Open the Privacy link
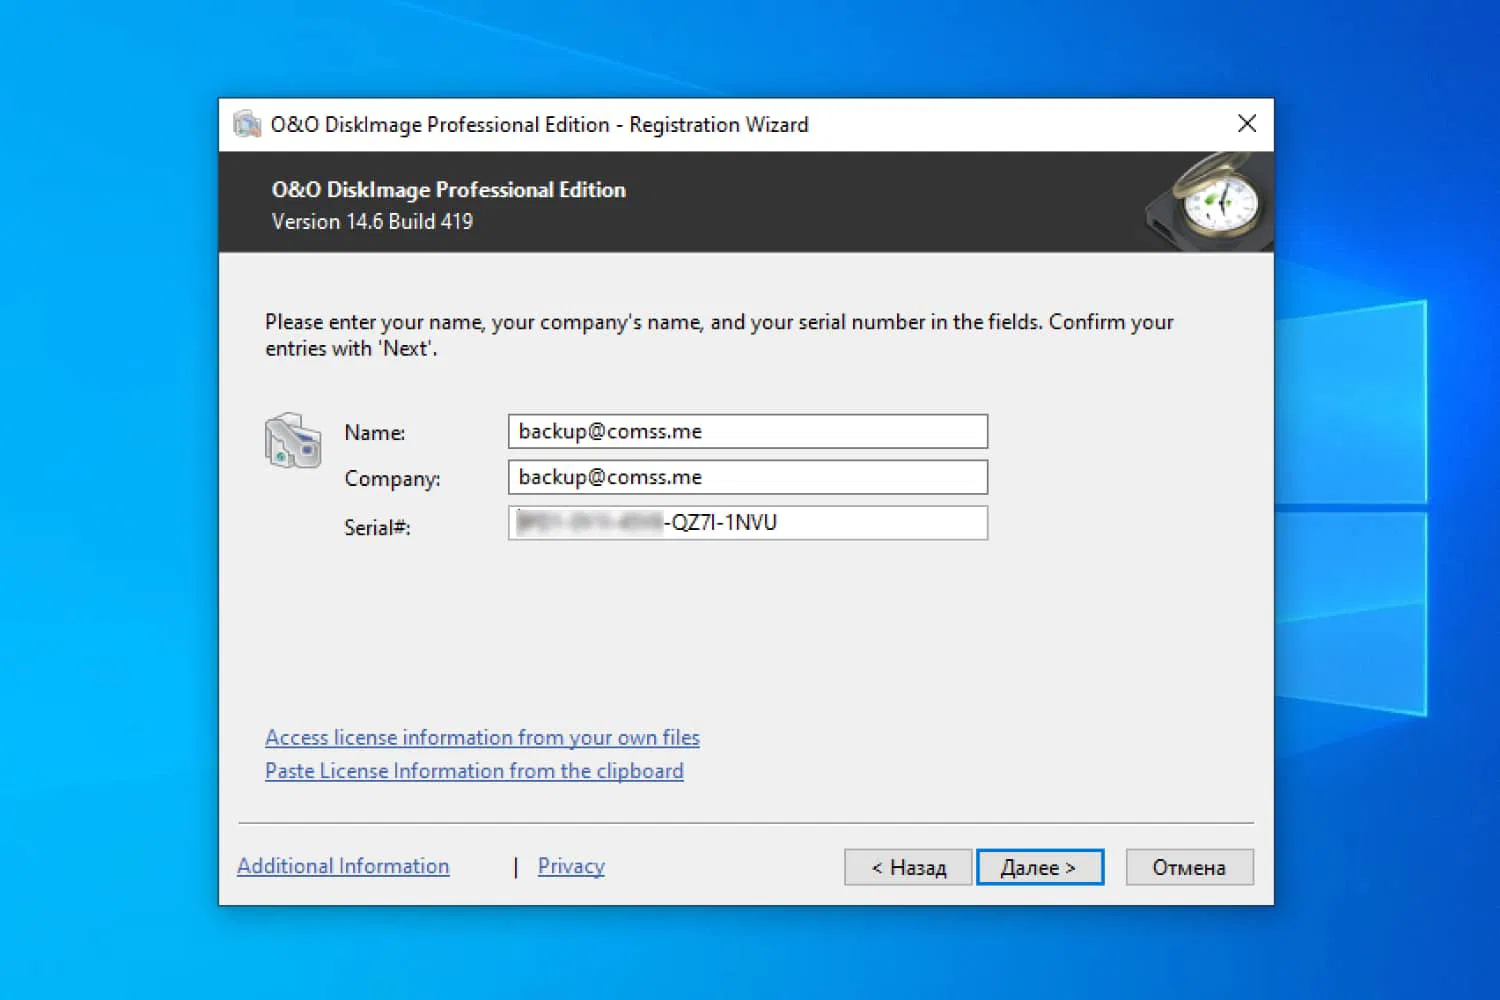 pos(571,866)
